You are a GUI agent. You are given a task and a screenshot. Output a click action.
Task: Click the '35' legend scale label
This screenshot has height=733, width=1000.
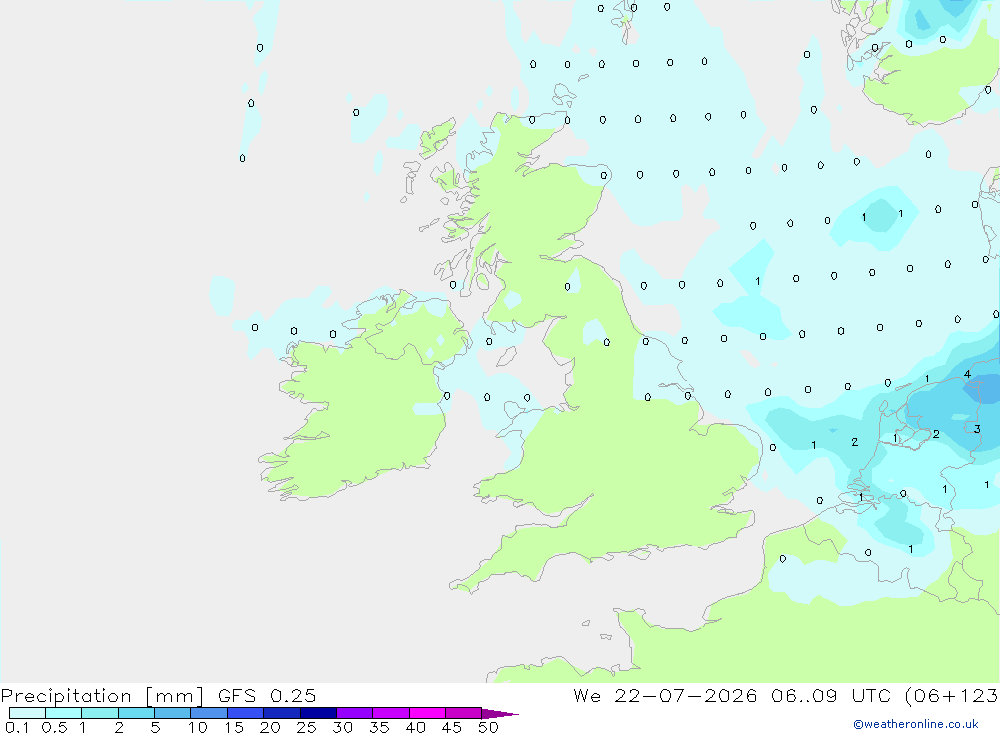click(379, 727)
